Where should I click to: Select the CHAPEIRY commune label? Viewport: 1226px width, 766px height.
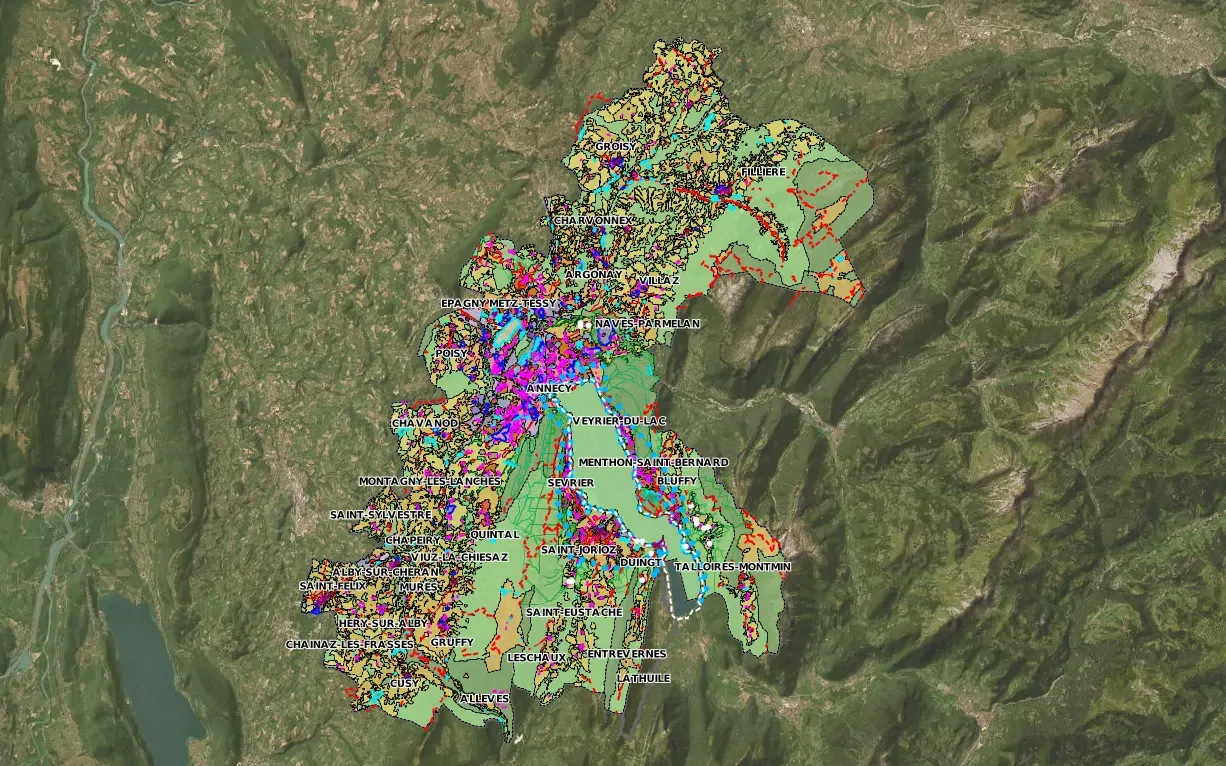412,540
